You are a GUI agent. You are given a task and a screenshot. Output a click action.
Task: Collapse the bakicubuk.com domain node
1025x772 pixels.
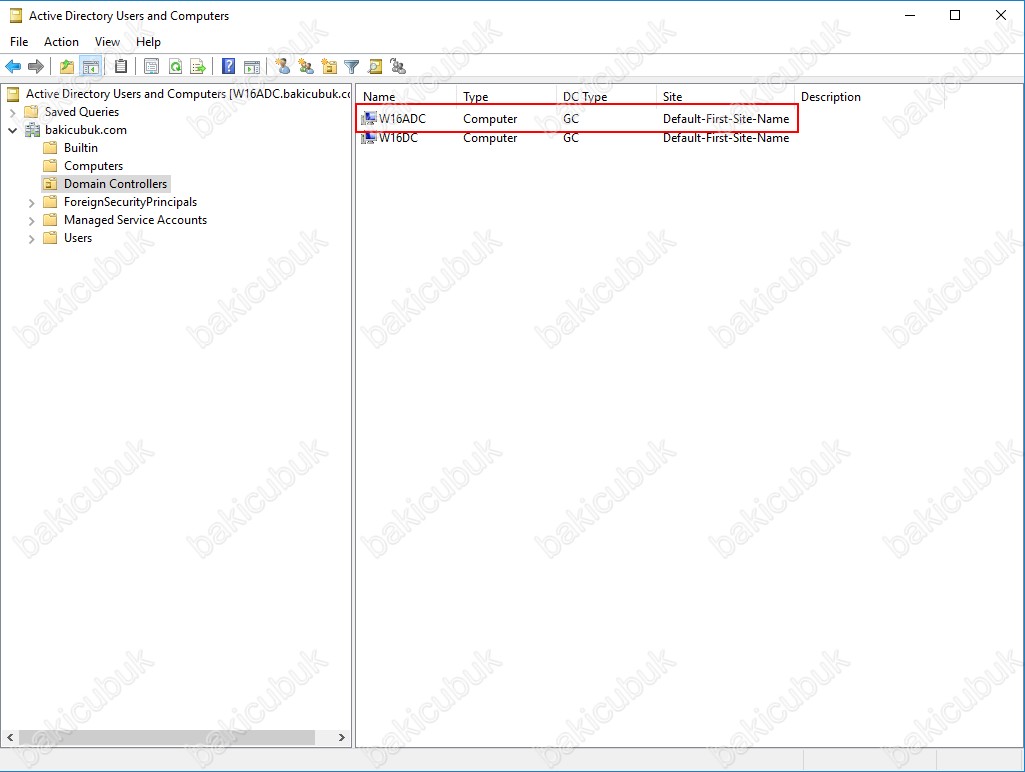click(x=12, y=130)
